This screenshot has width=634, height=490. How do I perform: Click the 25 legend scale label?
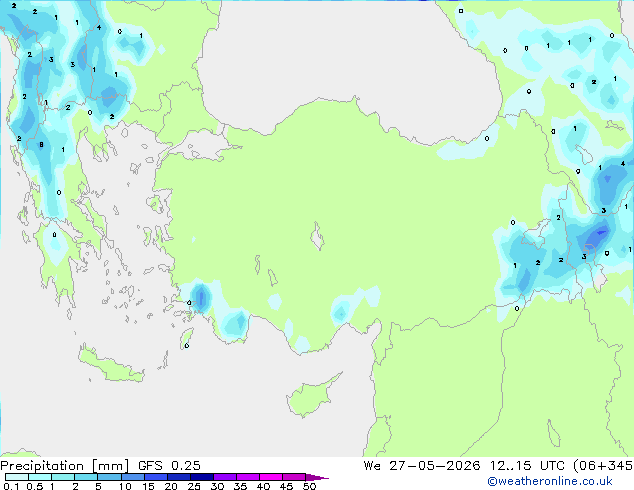click(194, 486)
